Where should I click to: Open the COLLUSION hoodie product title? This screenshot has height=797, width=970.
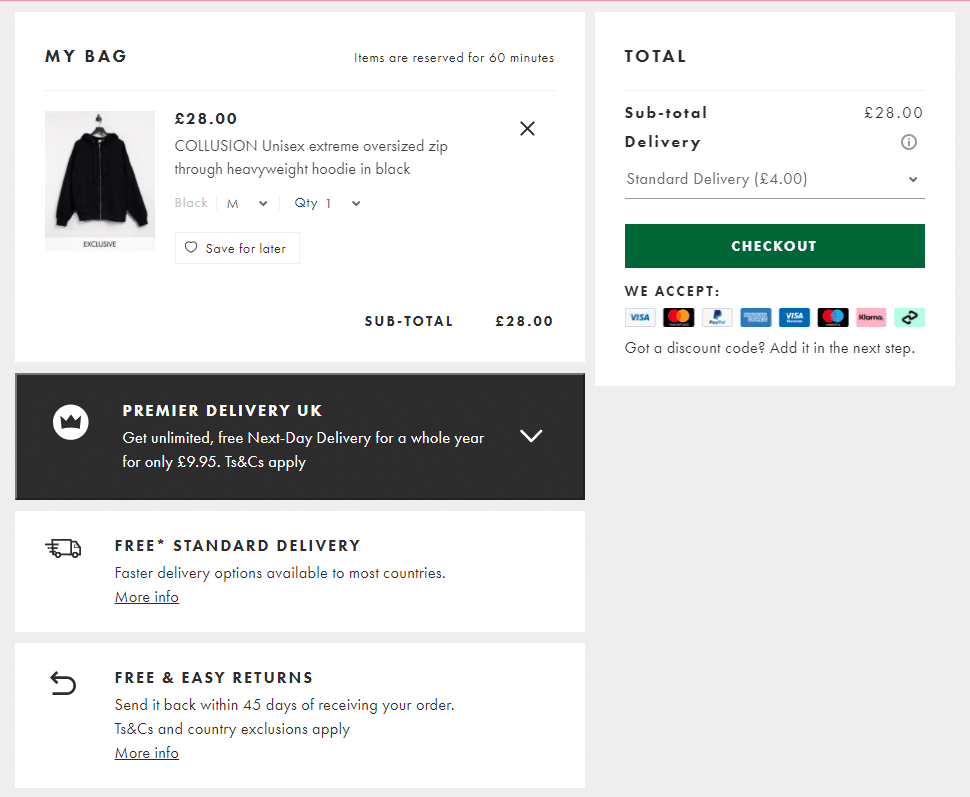pyautogui.click(x=311, y=158)
